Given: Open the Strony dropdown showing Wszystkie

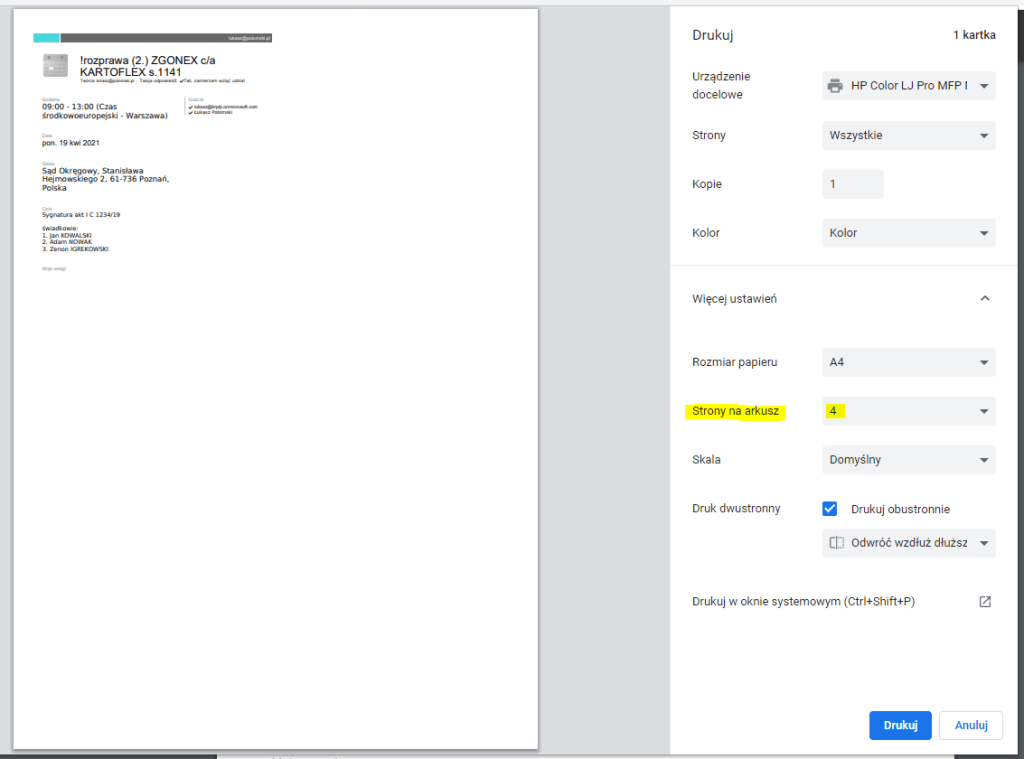Looking at the screenshot, I should tap(908, 135).
